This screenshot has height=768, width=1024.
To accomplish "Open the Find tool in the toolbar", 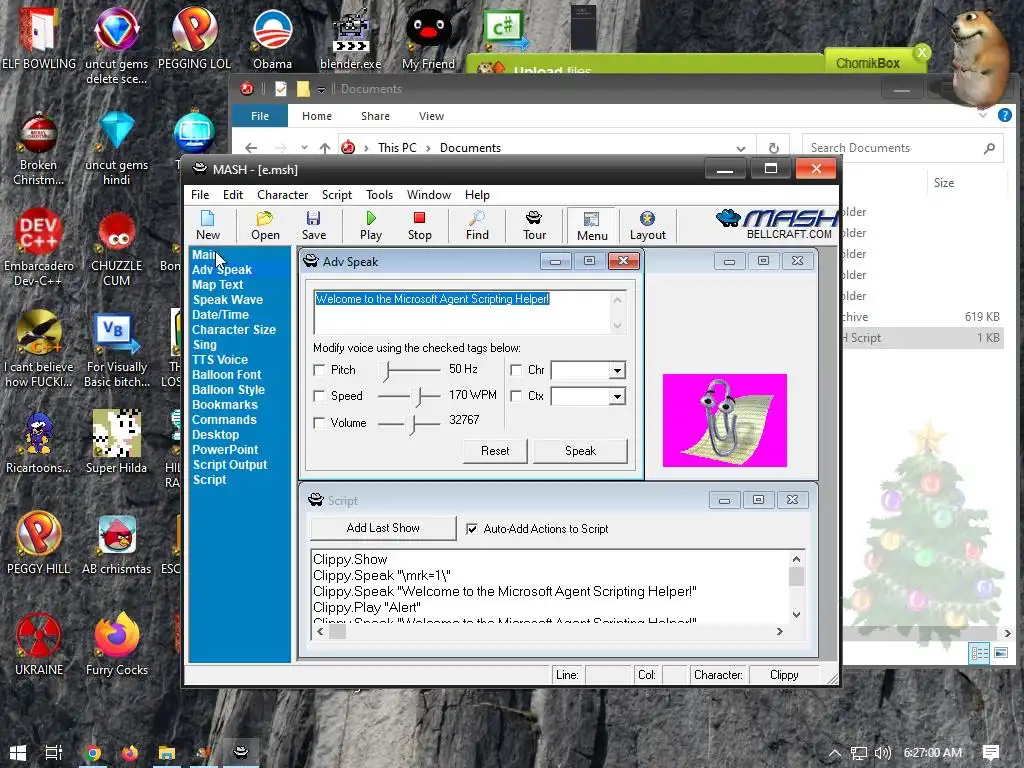I will click(x=477, y=225).
